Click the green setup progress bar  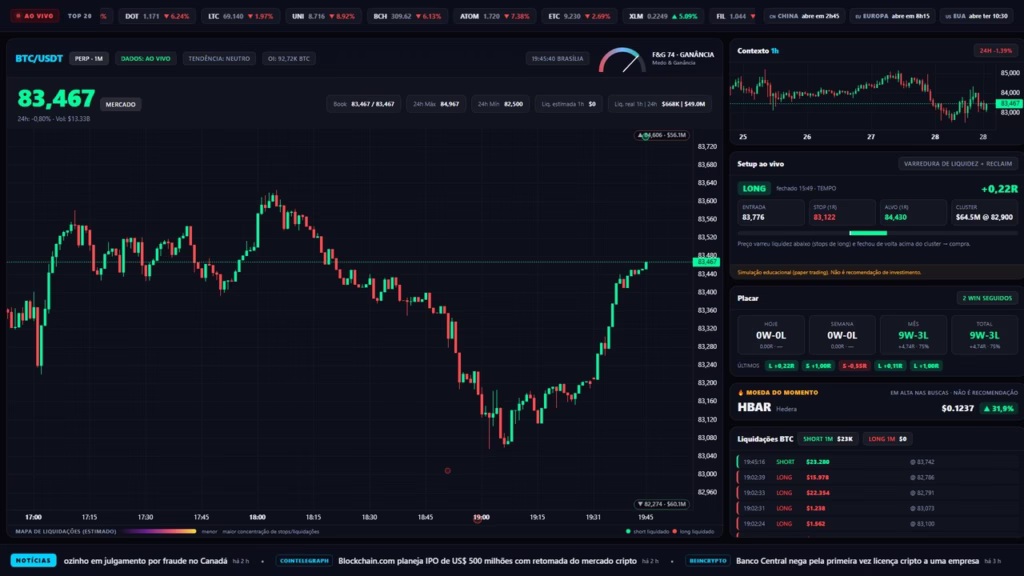(x=868, y=232)
